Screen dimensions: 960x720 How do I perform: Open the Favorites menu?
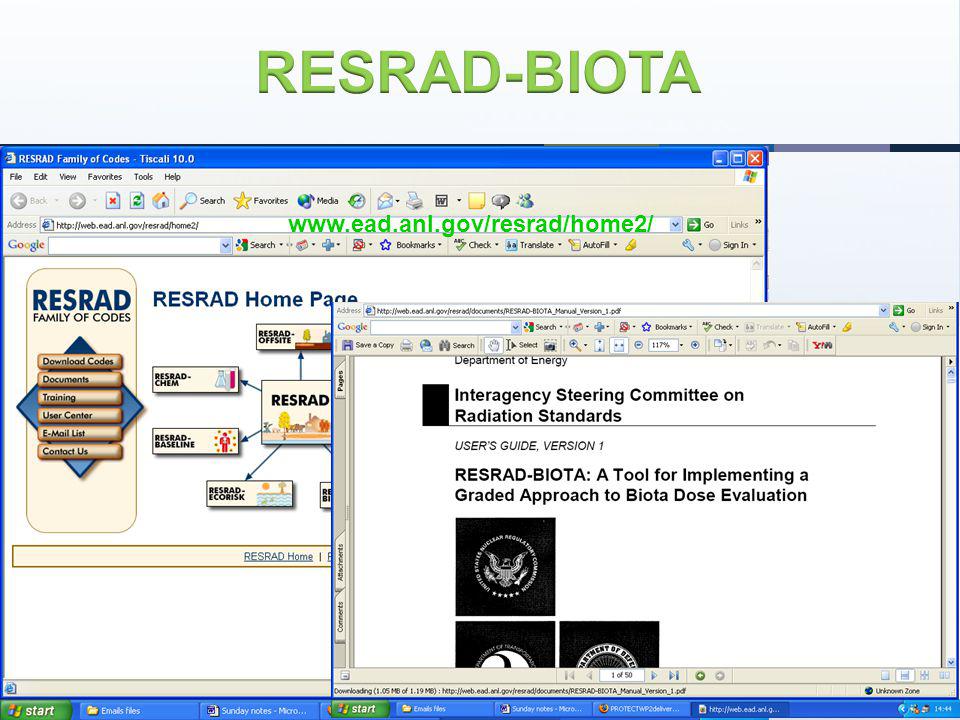105,176
